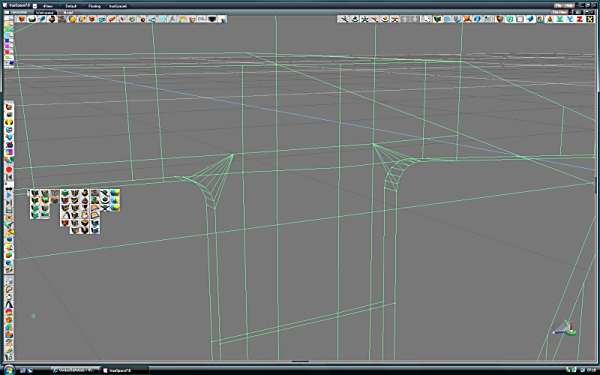Click the orange cube icon in the top-left toolbar
Image resolution: width=600 pixels, height=375 pixels.
pos(22,19)
